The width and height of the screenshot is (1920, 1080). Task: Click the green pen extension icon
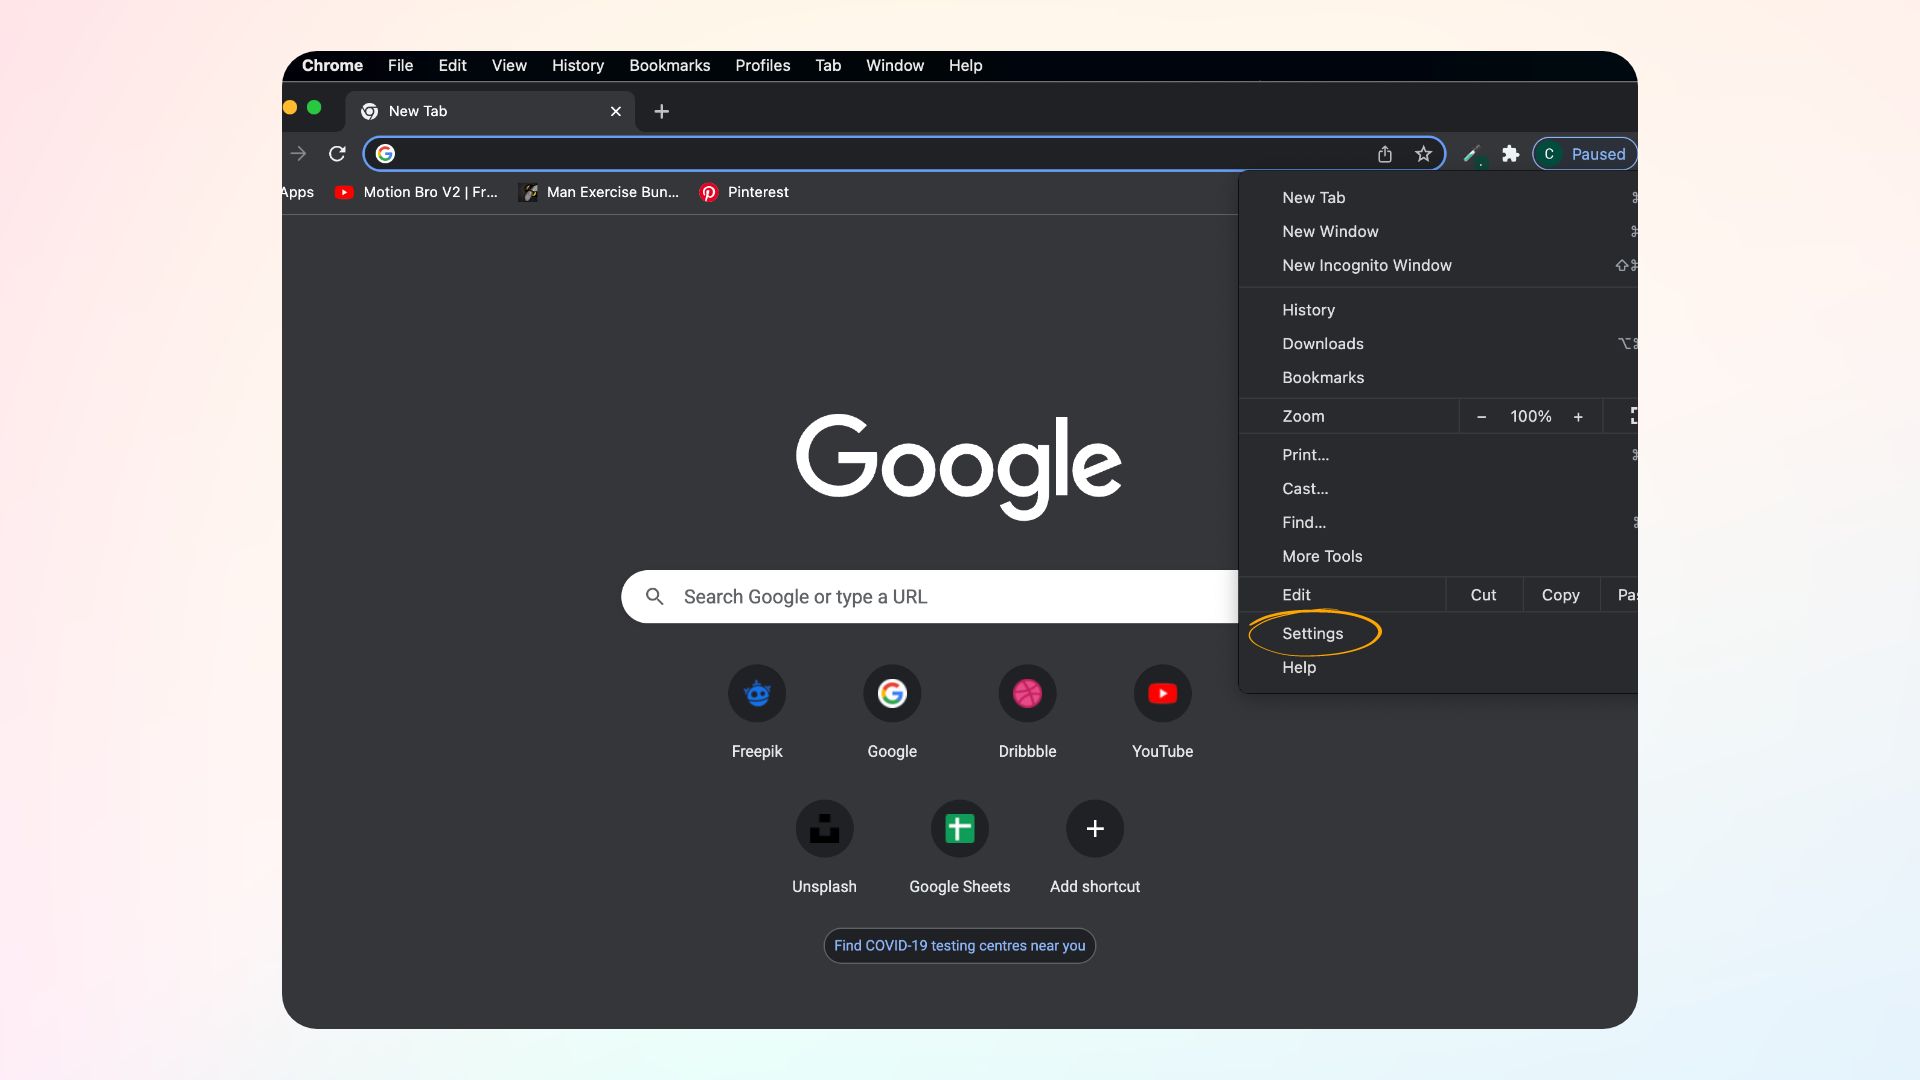1472,154
